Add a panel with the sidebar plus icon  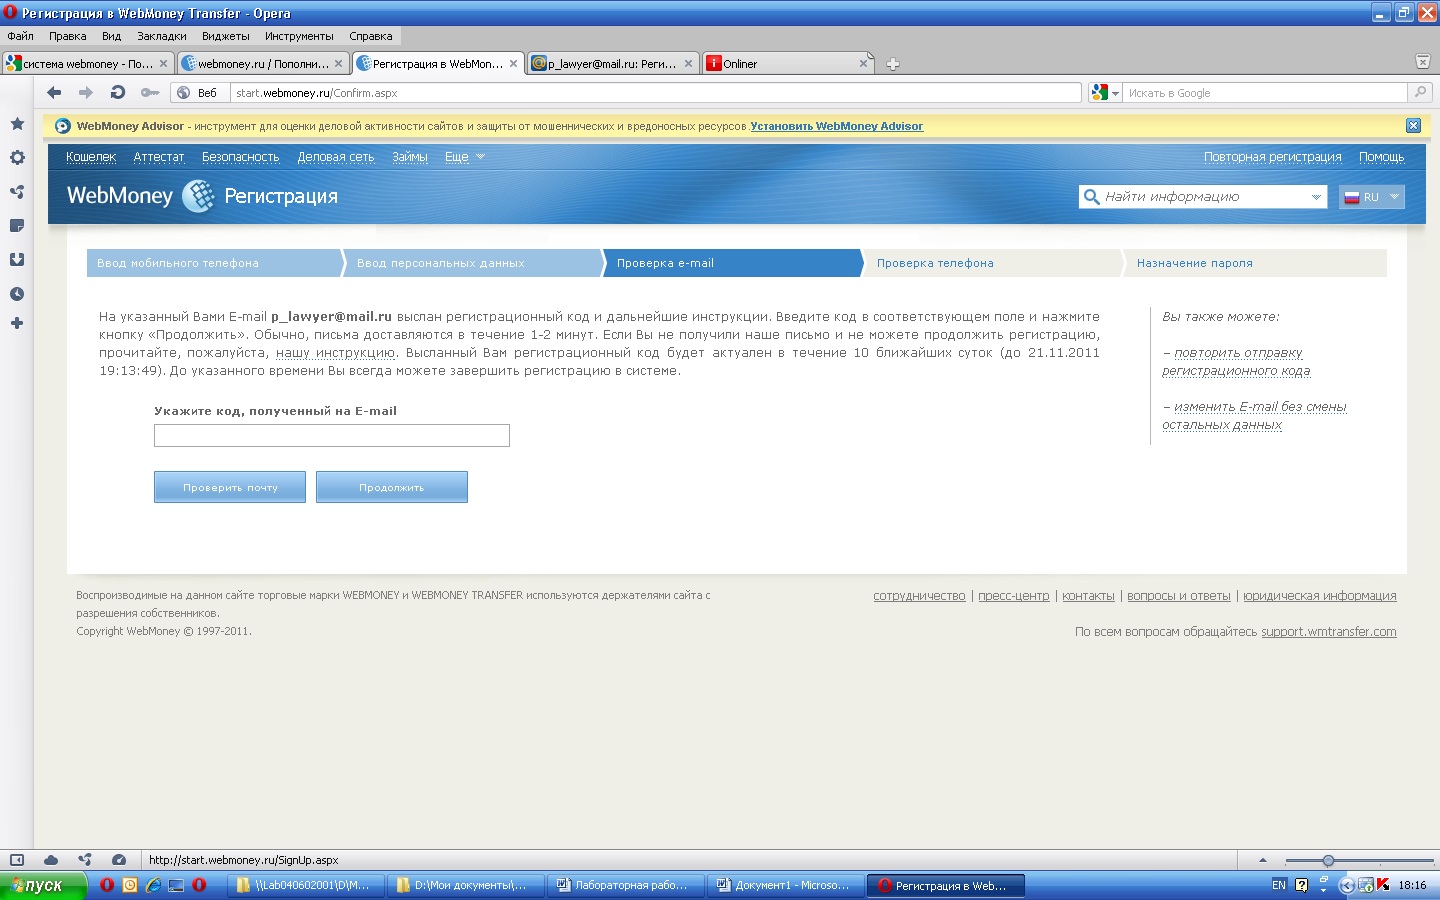(17, 324)
